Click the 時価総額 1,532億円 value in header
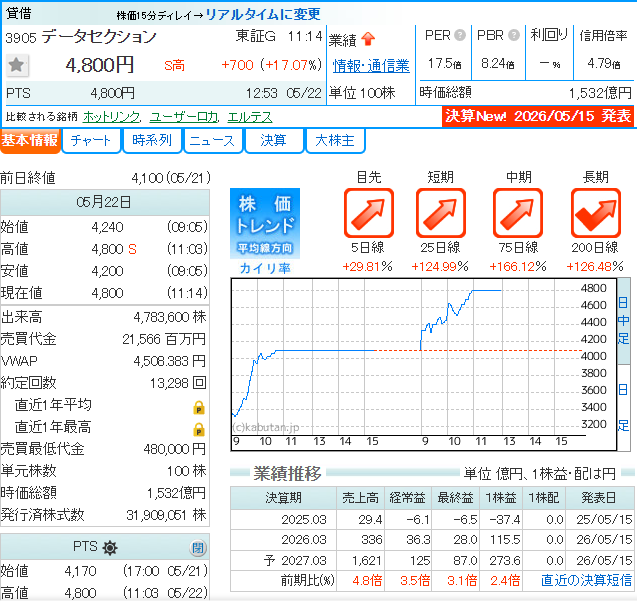Screen dimensions: 637x601 pyautogui.click(x=600, y=93)
